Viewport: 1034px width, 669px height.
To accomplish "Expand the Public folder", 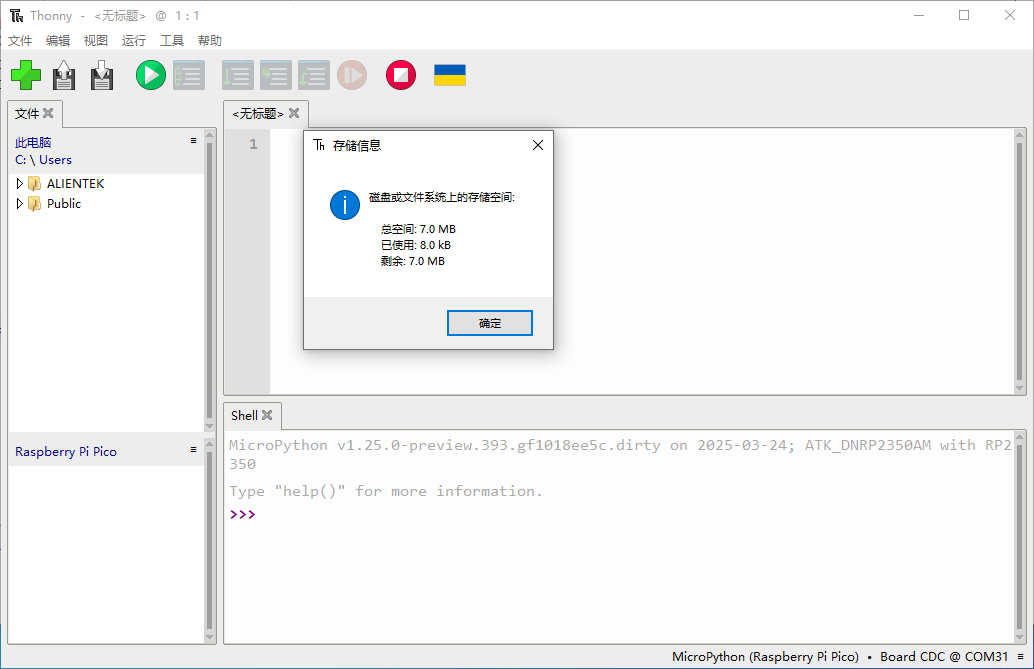I will (x=20, y=204).
